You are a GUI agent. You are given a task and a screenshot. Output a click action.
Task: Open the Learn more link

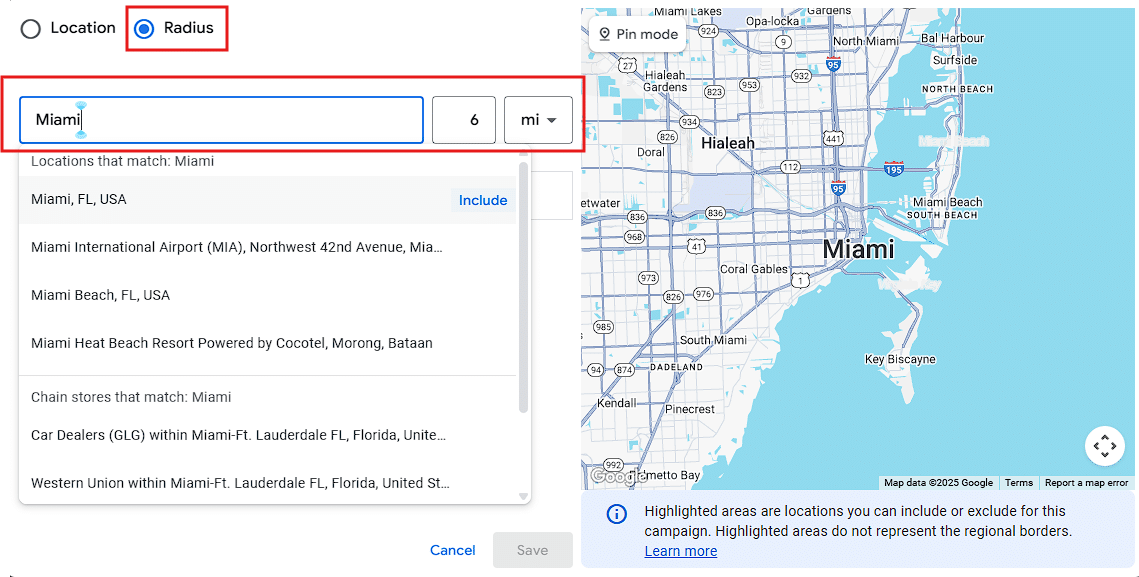point(681,551)
